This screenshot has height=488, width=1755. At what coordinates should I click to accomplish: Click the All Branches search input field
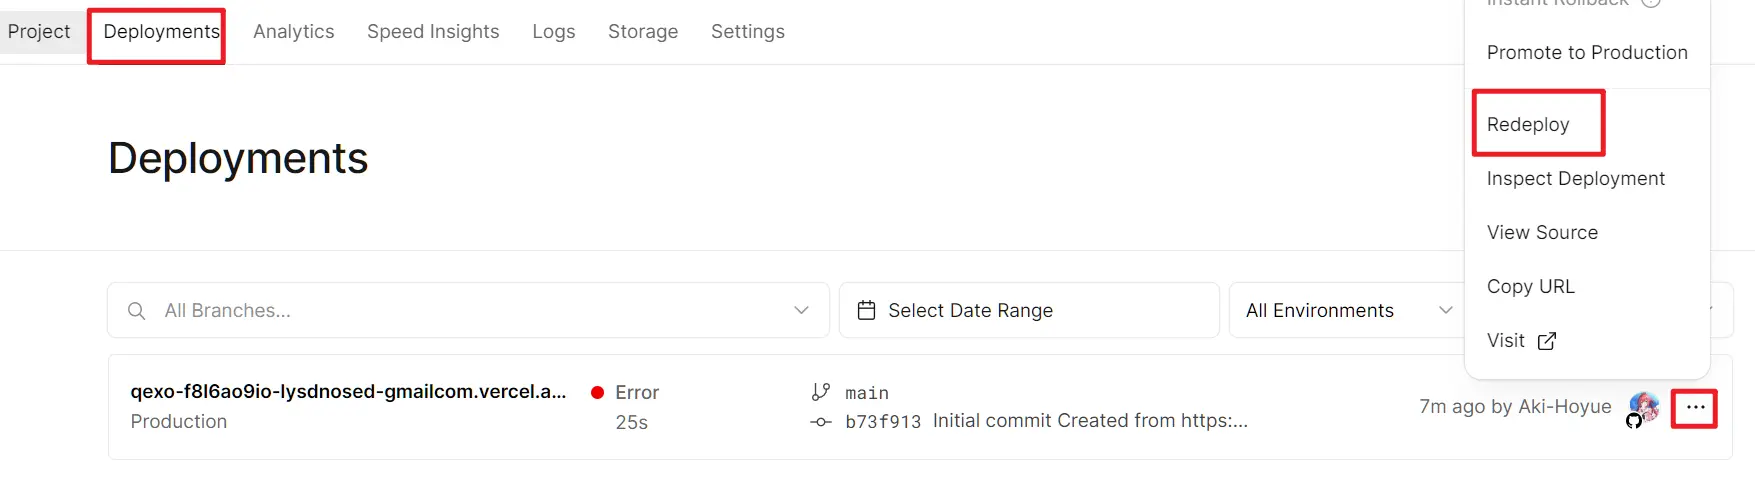click(468, 310)
